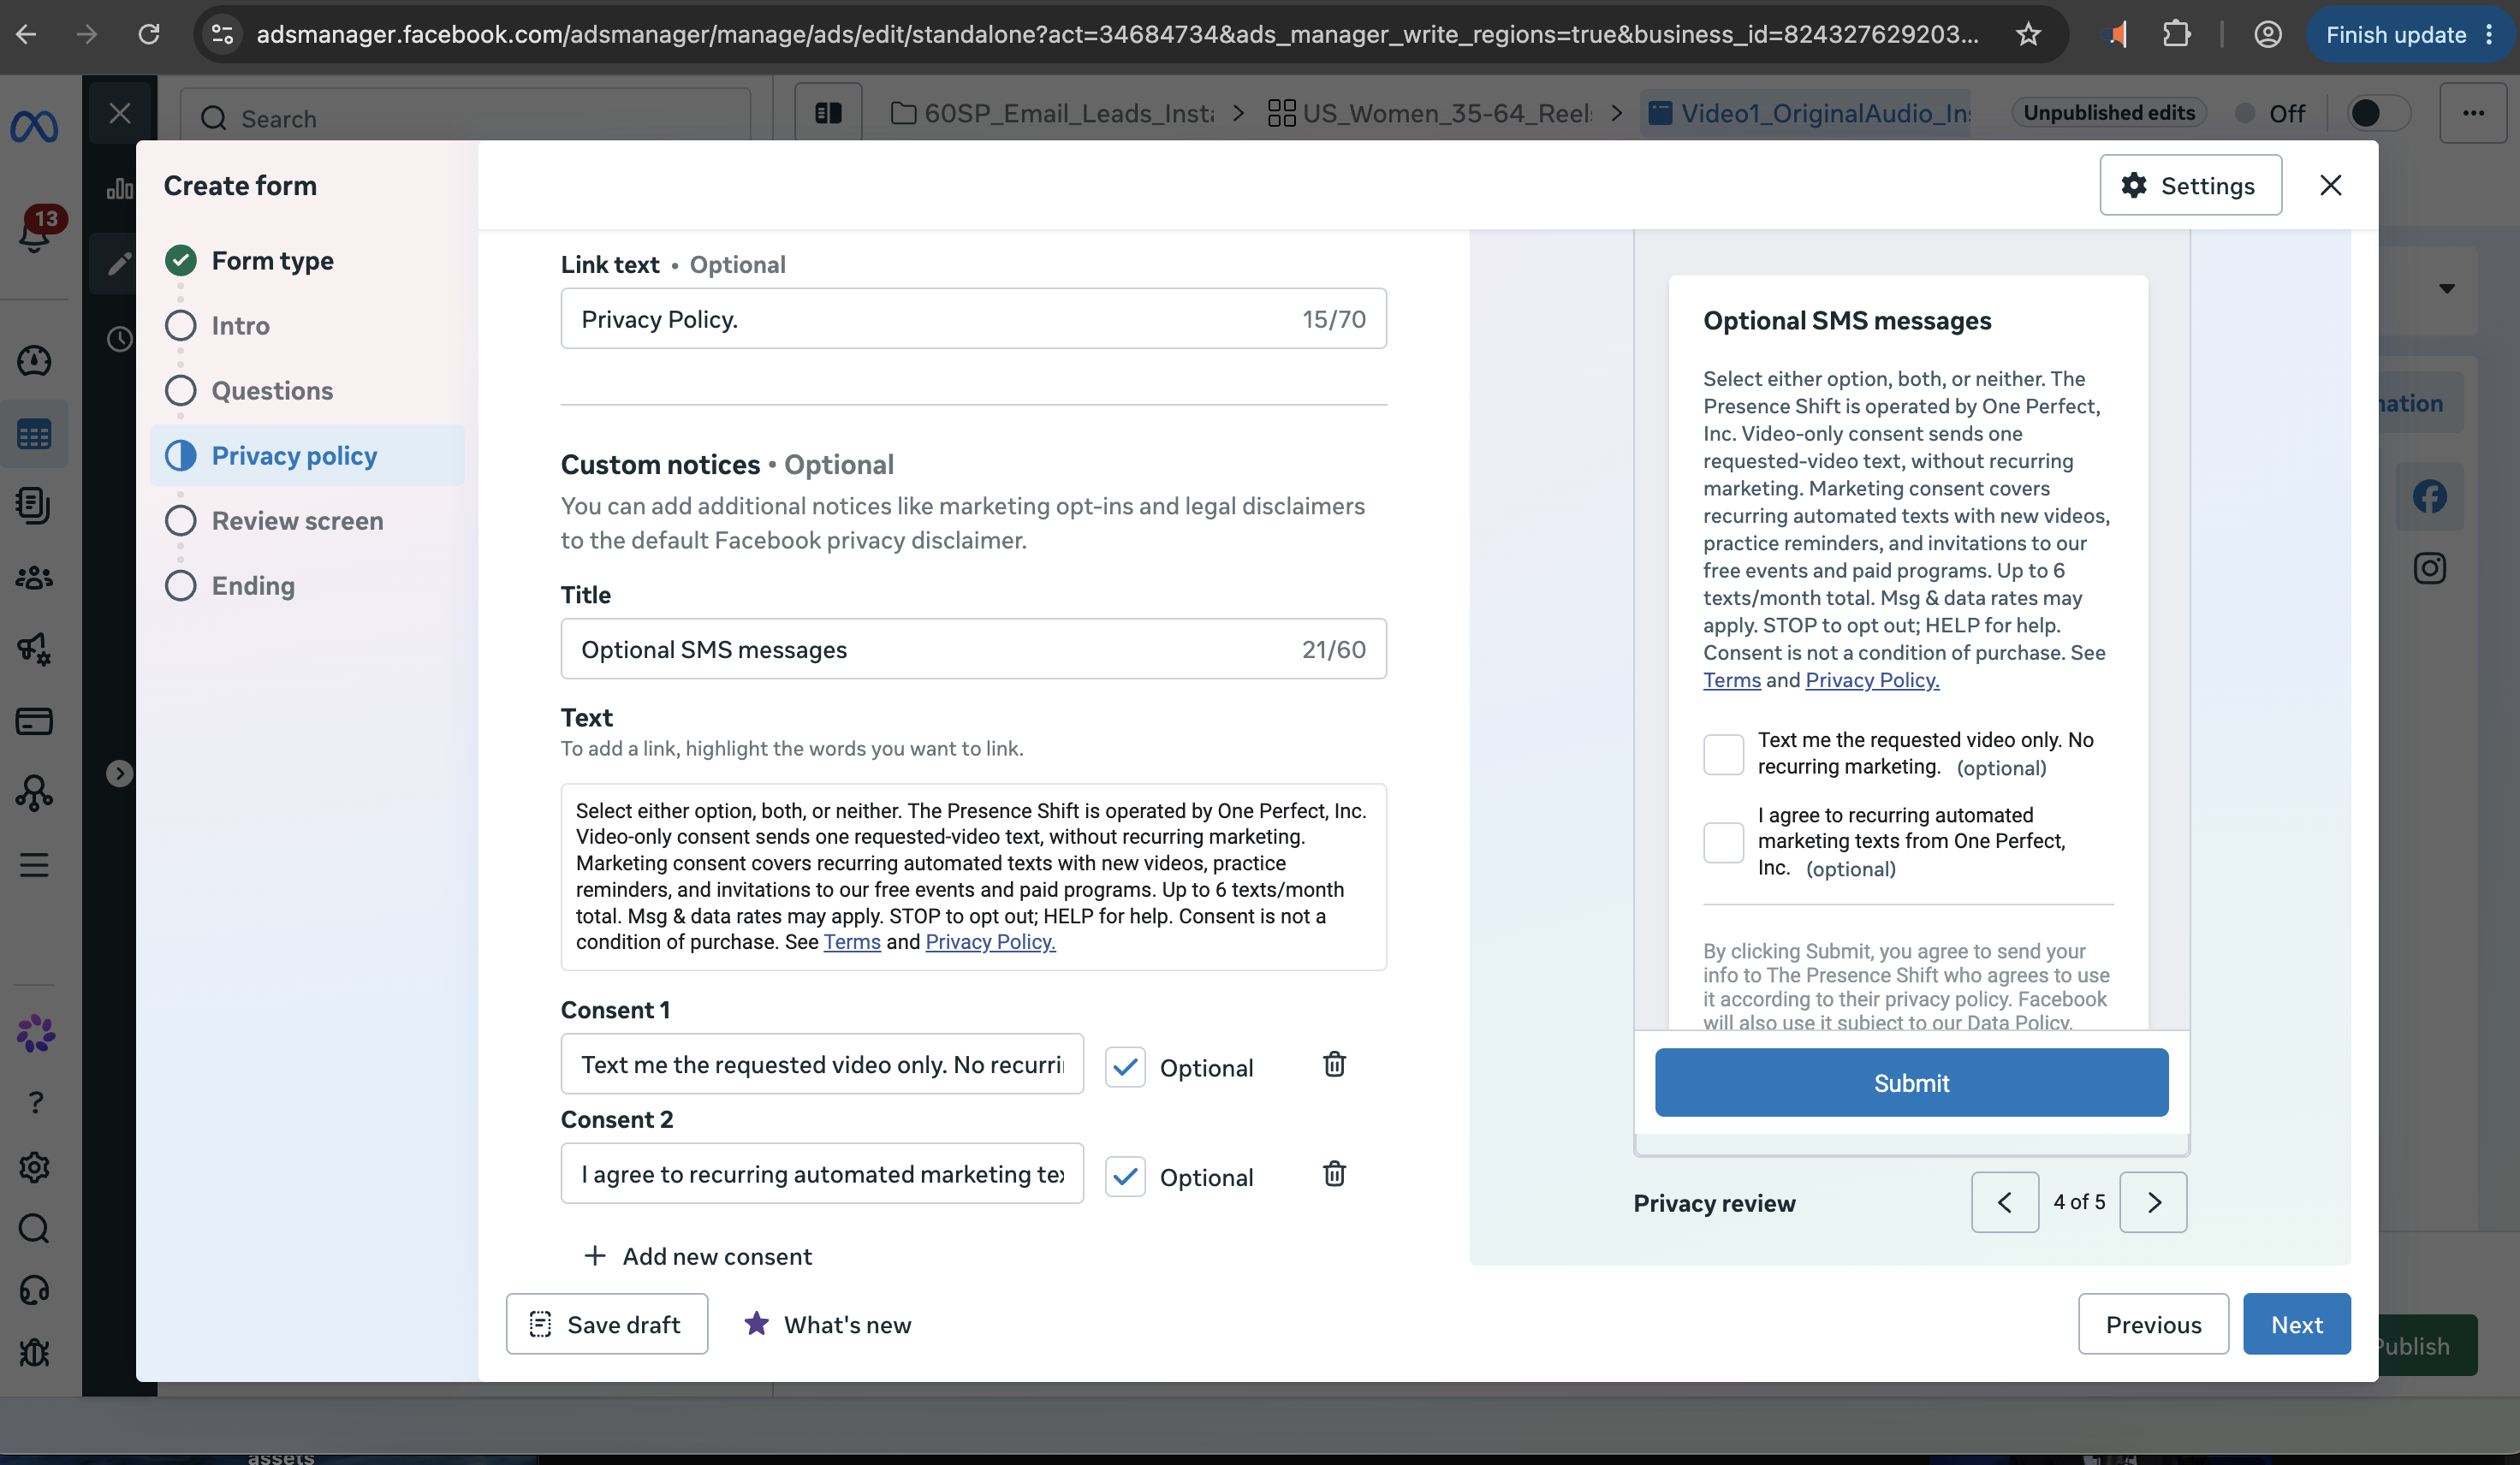Click the purple flower app icon
Viewport: 2520px width, 1465px height.
(36, 1034)
